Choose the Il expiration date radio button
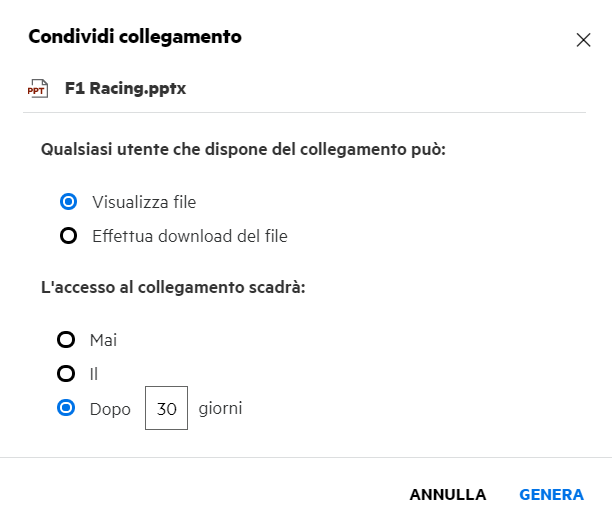The width and height of the screenshot is (612, 529). click(x=67, y=374)
